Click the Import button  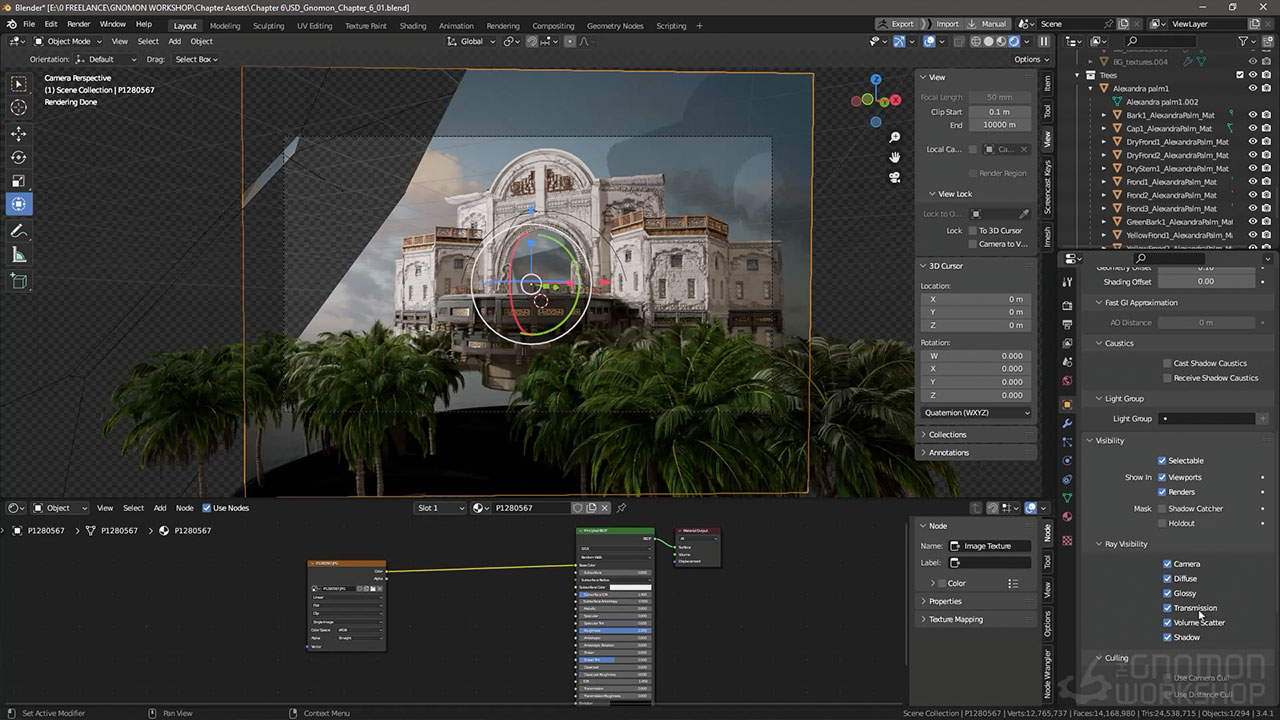coord(941,24)
